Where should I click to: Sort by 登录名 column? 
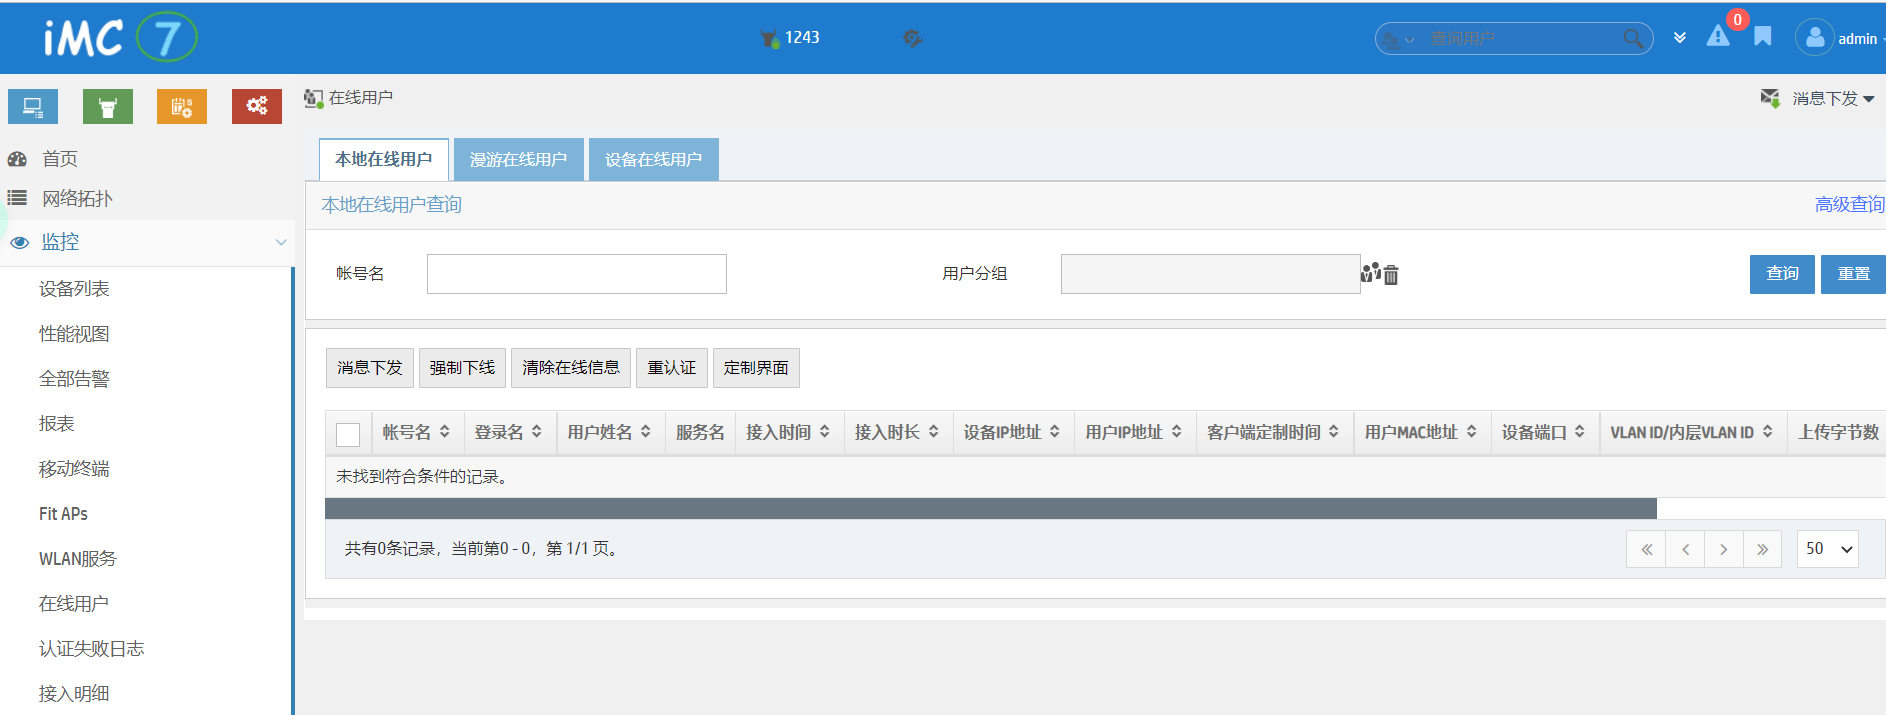click(537, 432)
